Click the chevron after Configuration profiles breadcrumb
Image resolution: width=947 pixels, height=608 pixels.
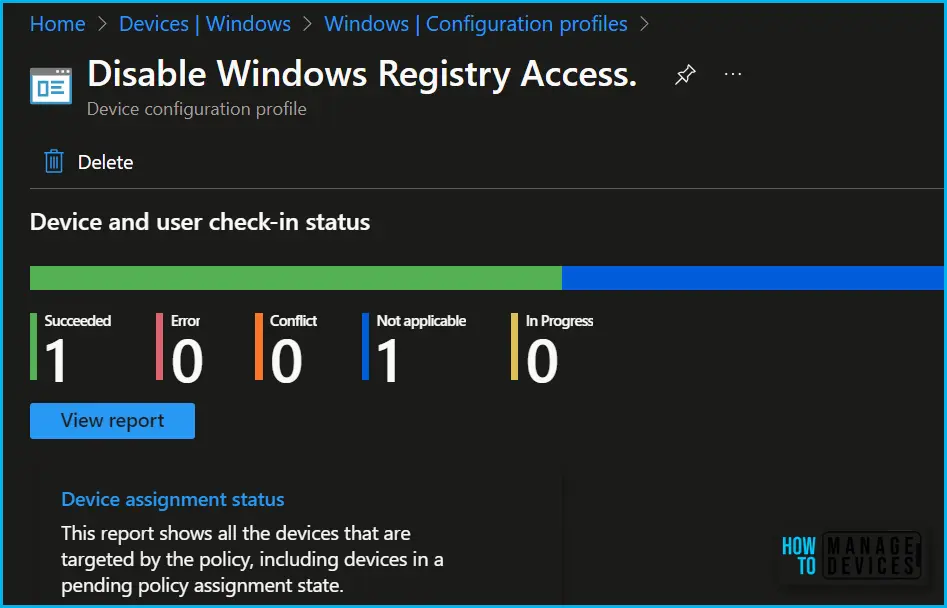pos(644,24)
